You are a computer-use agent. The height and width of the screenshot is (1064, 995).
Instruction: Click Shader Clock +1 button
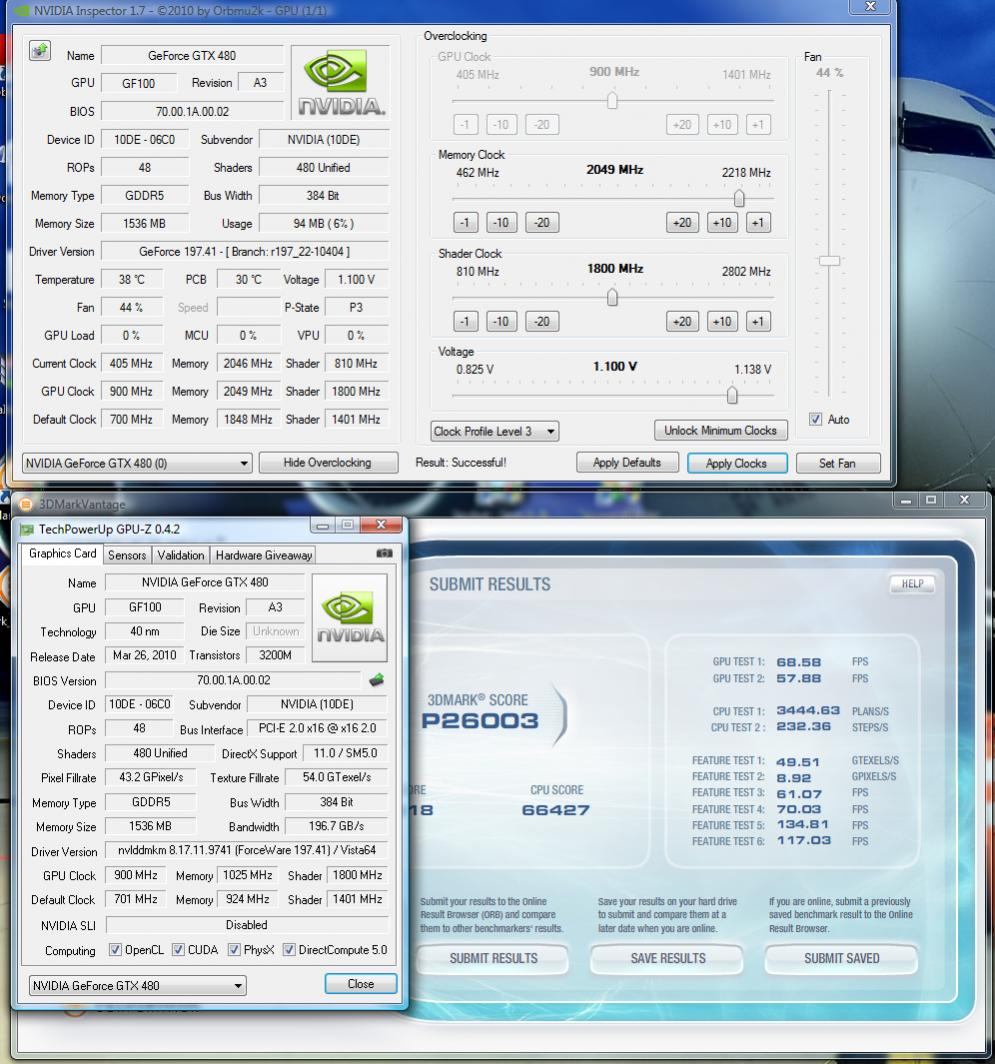coord(758,322)
